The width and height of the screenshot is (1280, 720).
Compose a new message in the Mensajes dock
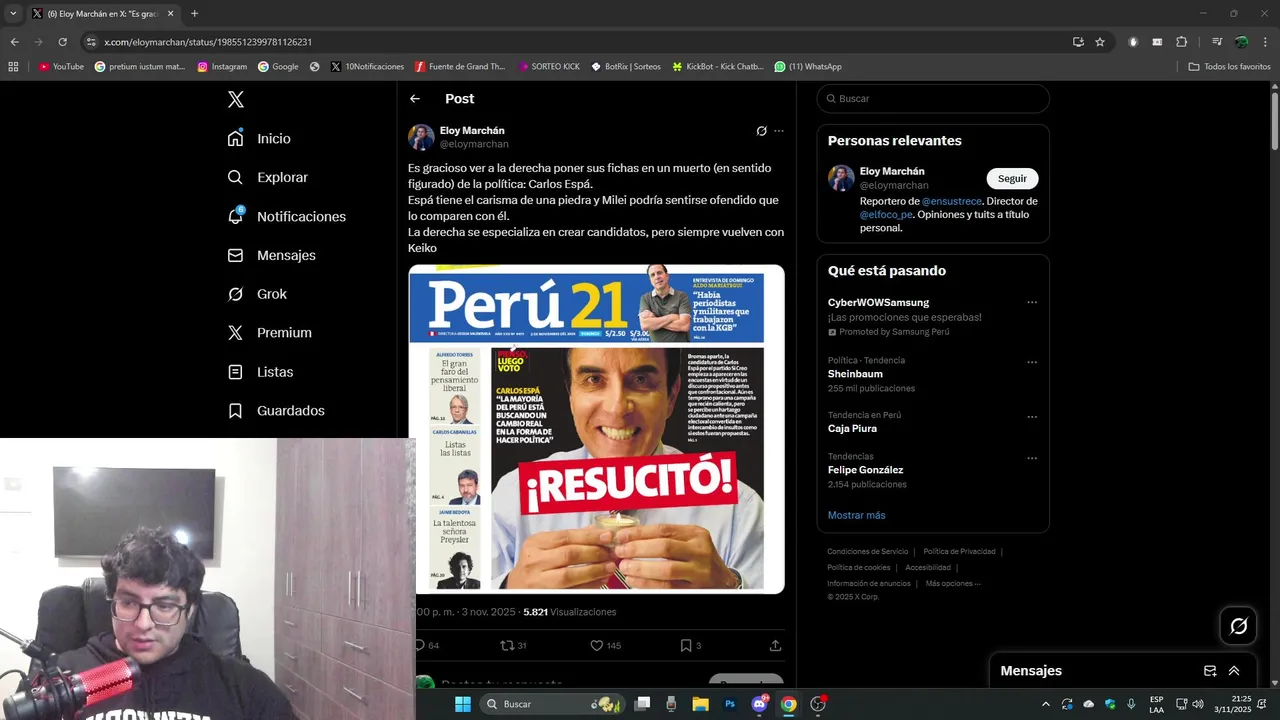(x=1210, y=671)
